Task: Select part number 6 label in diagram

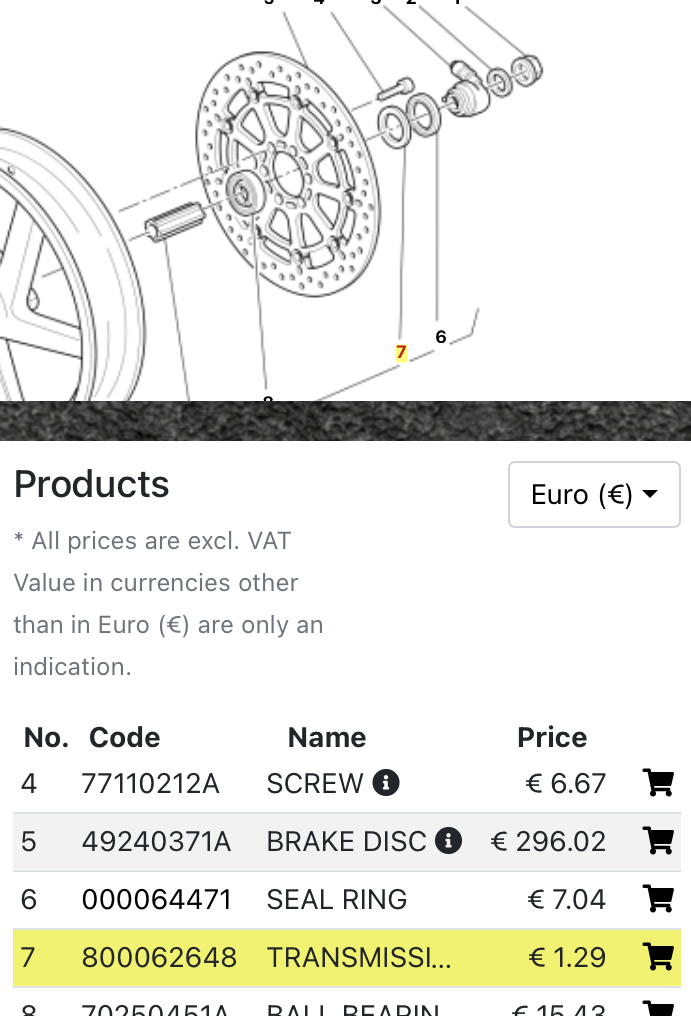Action: point(441,337)
